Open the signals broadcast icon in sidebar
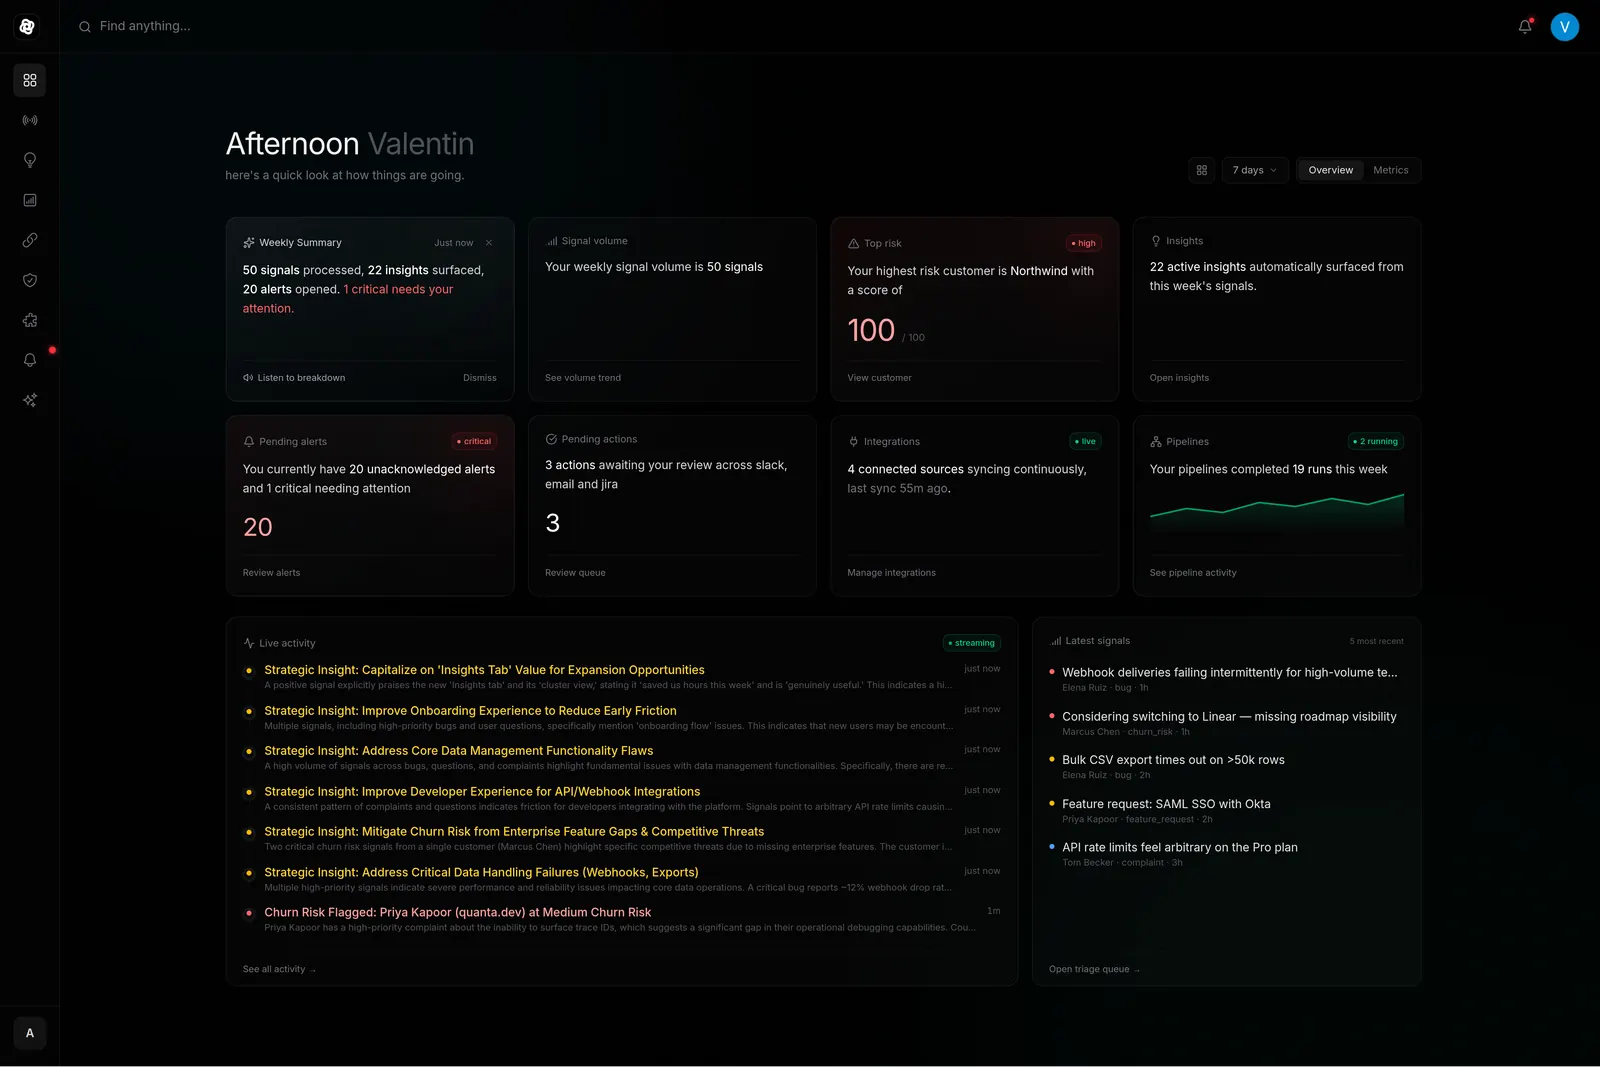 point(30,120)
